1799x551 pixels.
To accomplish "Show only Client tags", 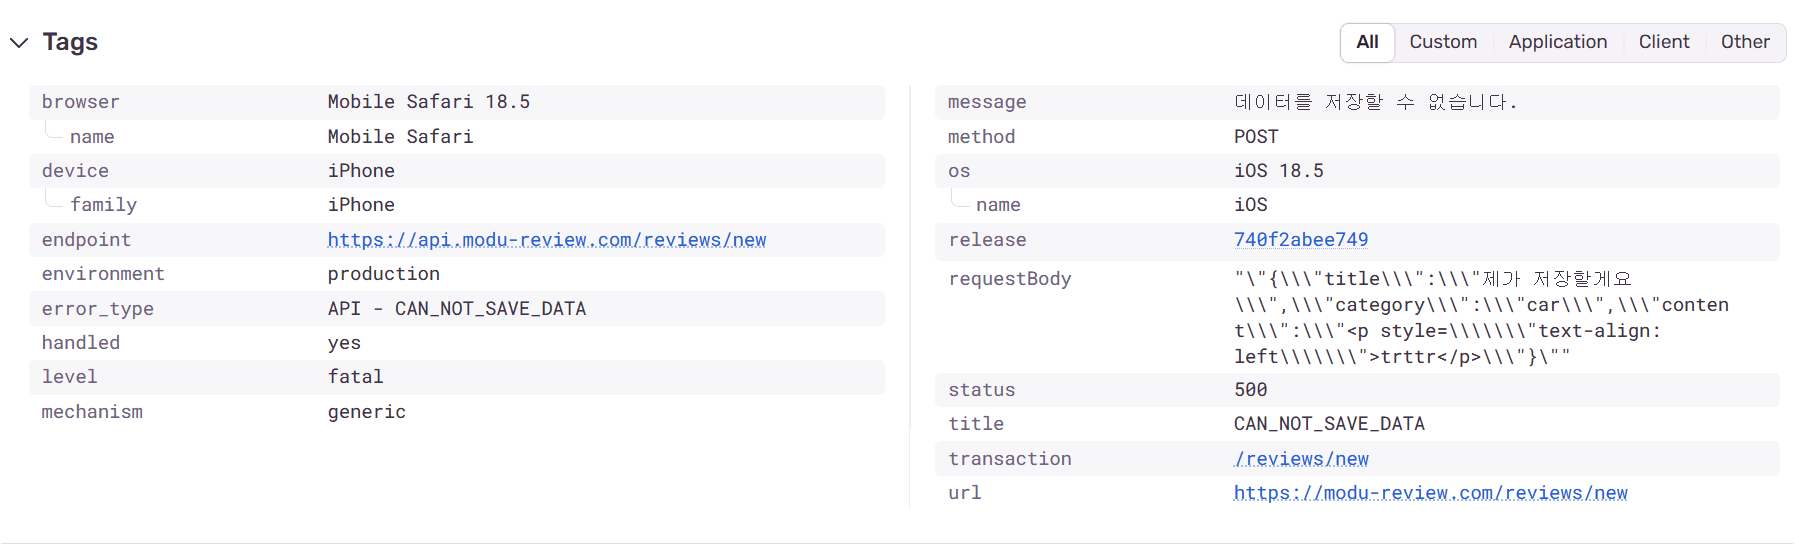I will (1663, 42).
